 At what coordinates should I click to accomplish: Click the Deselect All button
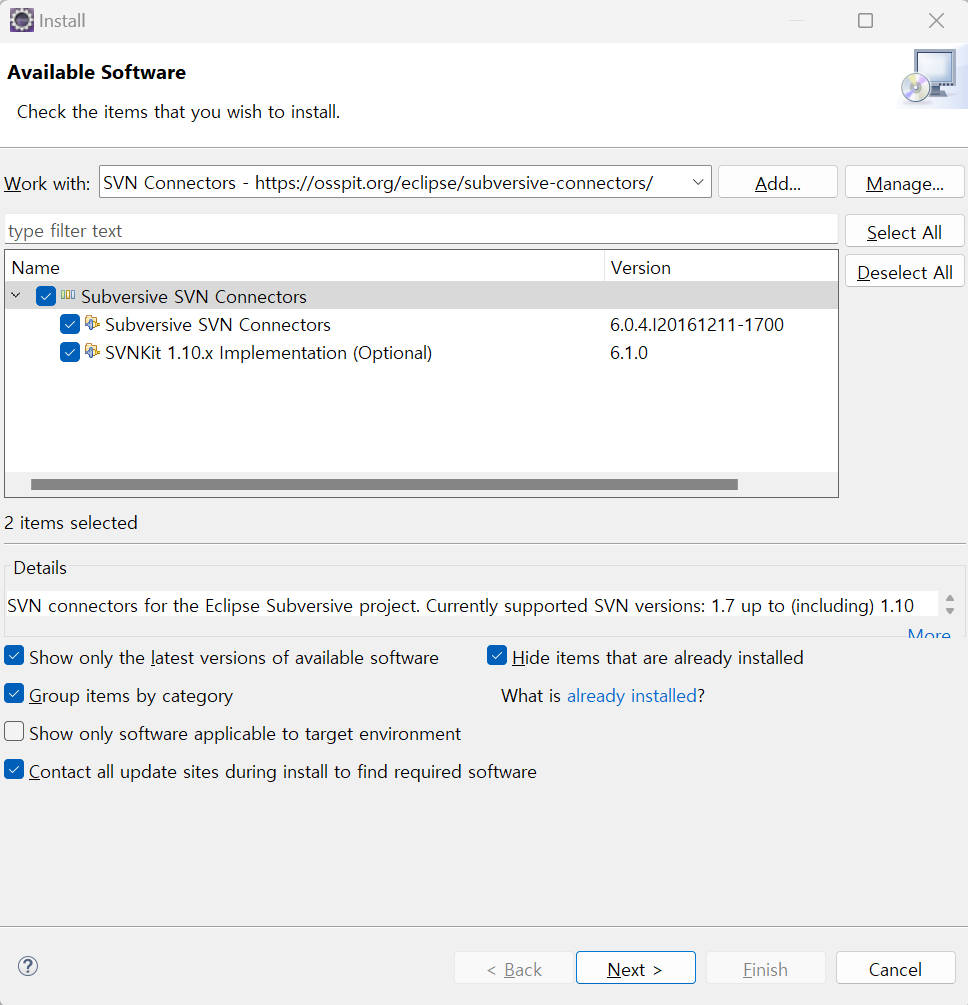coord(904,272)
